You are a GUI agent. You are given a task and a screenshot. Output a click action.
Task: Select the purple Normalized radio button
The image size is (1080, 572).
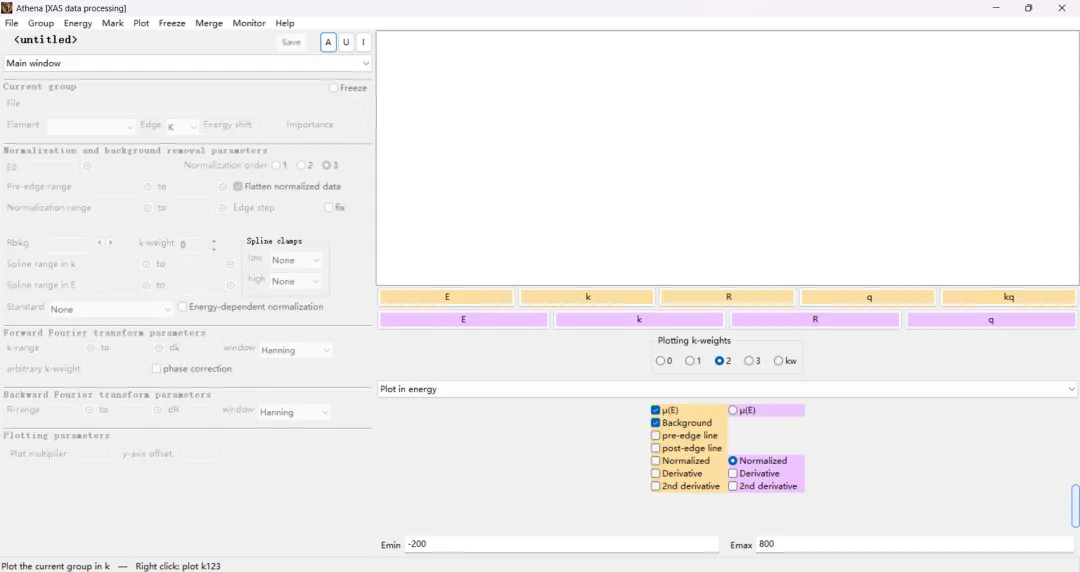tap(733, 460)
